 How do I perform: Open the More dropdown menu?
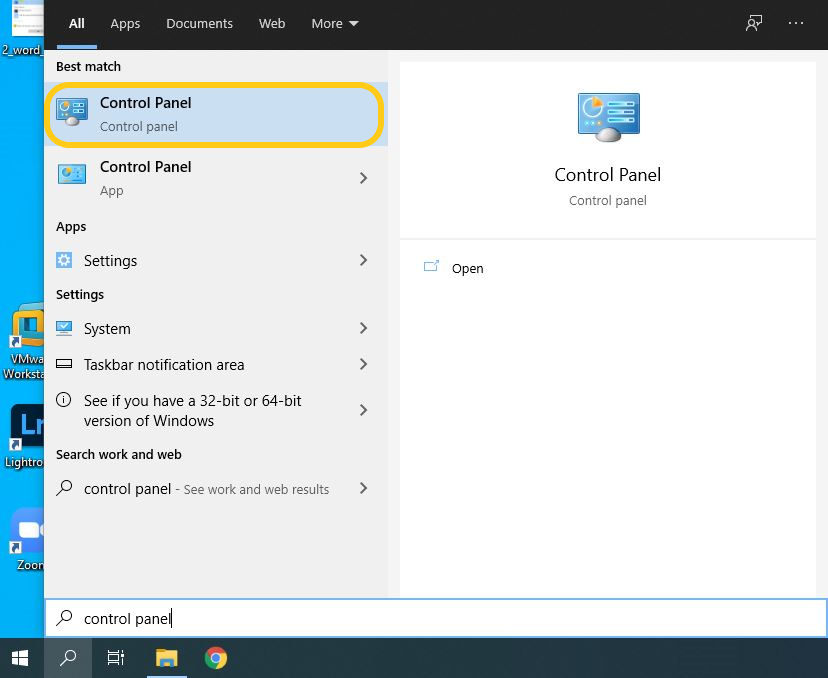tap(335, 24)
